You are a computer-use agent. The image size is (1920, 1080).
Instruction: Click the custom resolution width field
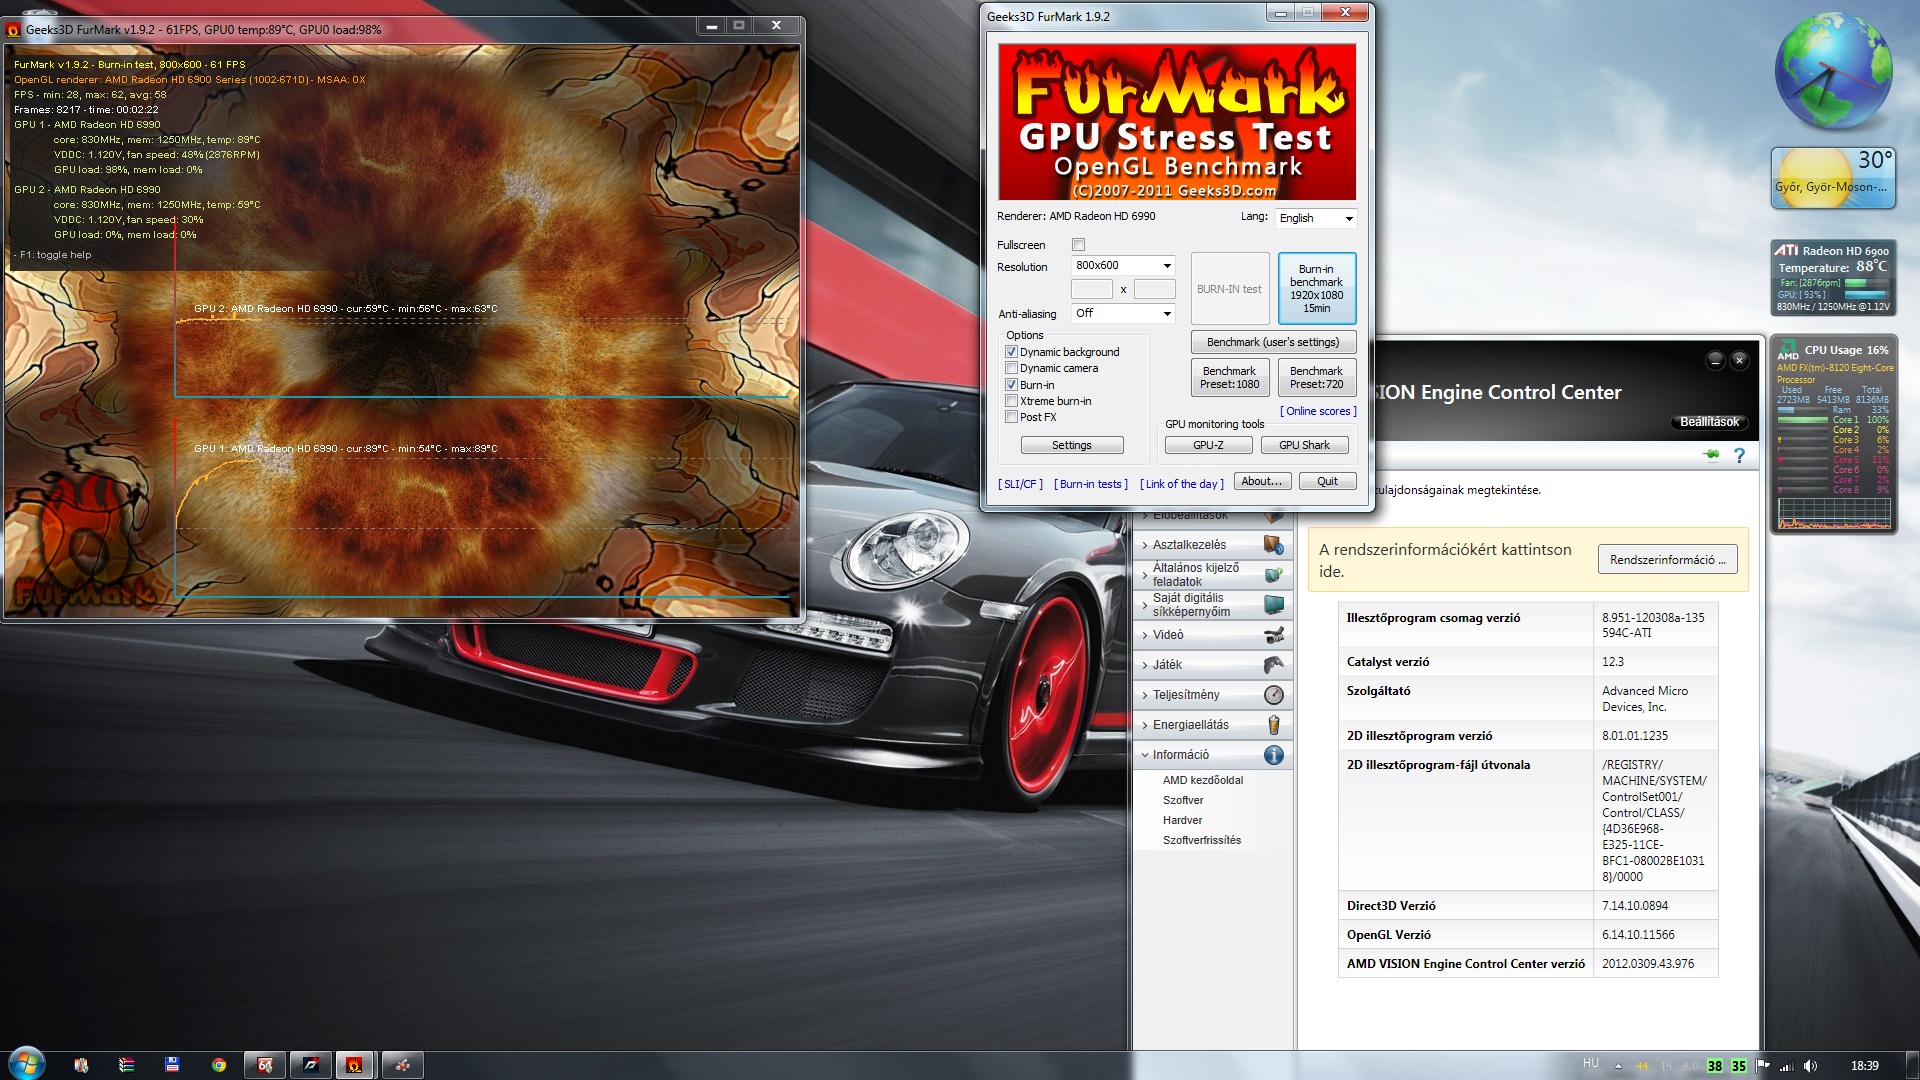pyautogui.click(x=1091, y=289)
